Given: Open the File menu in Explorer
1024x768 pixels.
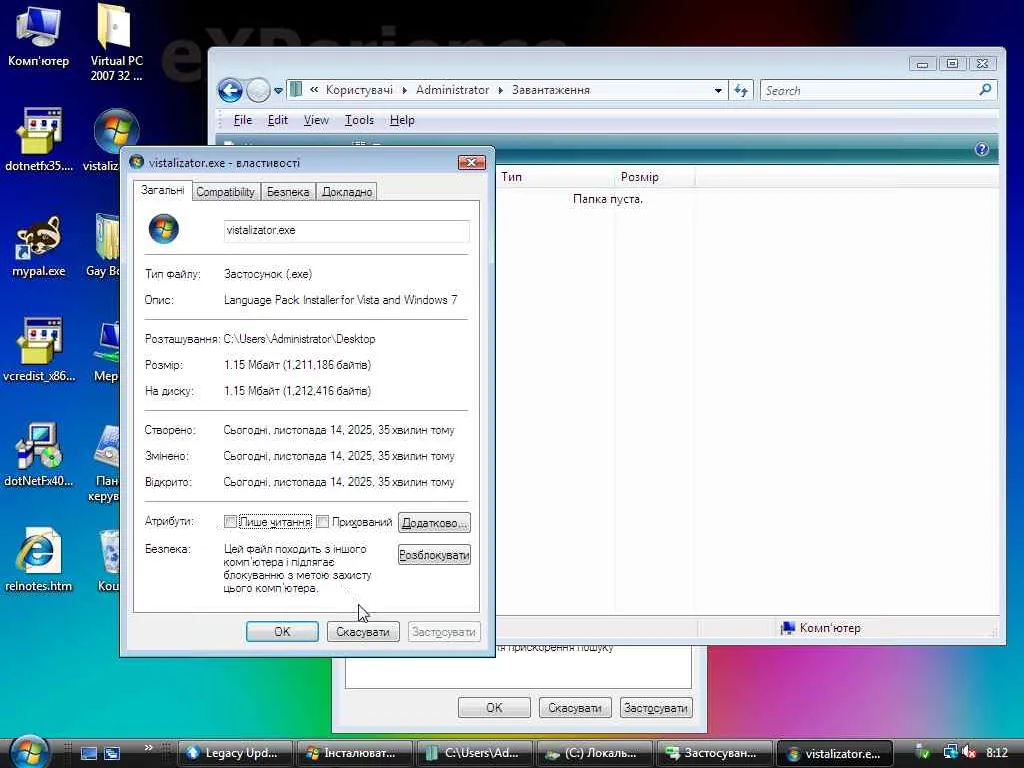Looking at the screenshot, I should (x=243, y=120).
